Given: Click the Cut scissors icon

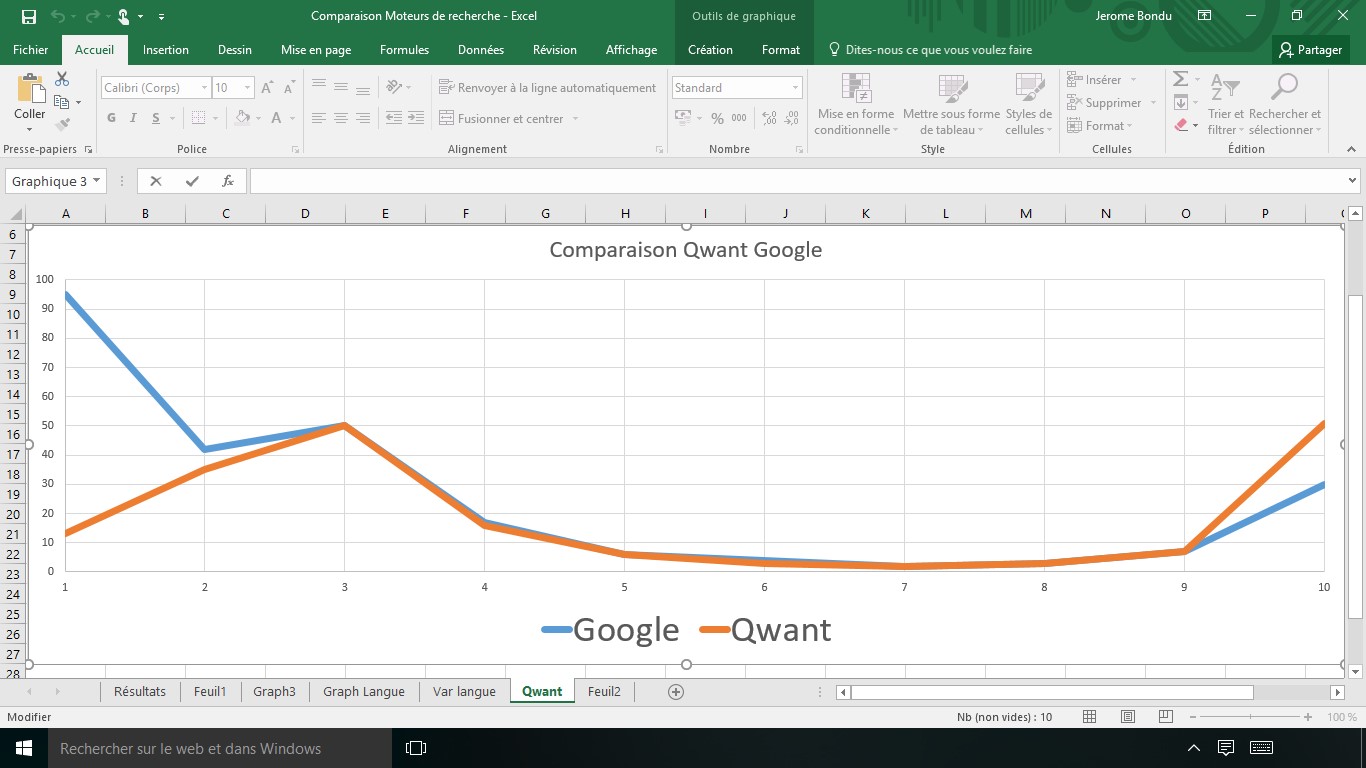Looking at the screenshot, I should pos(62,79).
